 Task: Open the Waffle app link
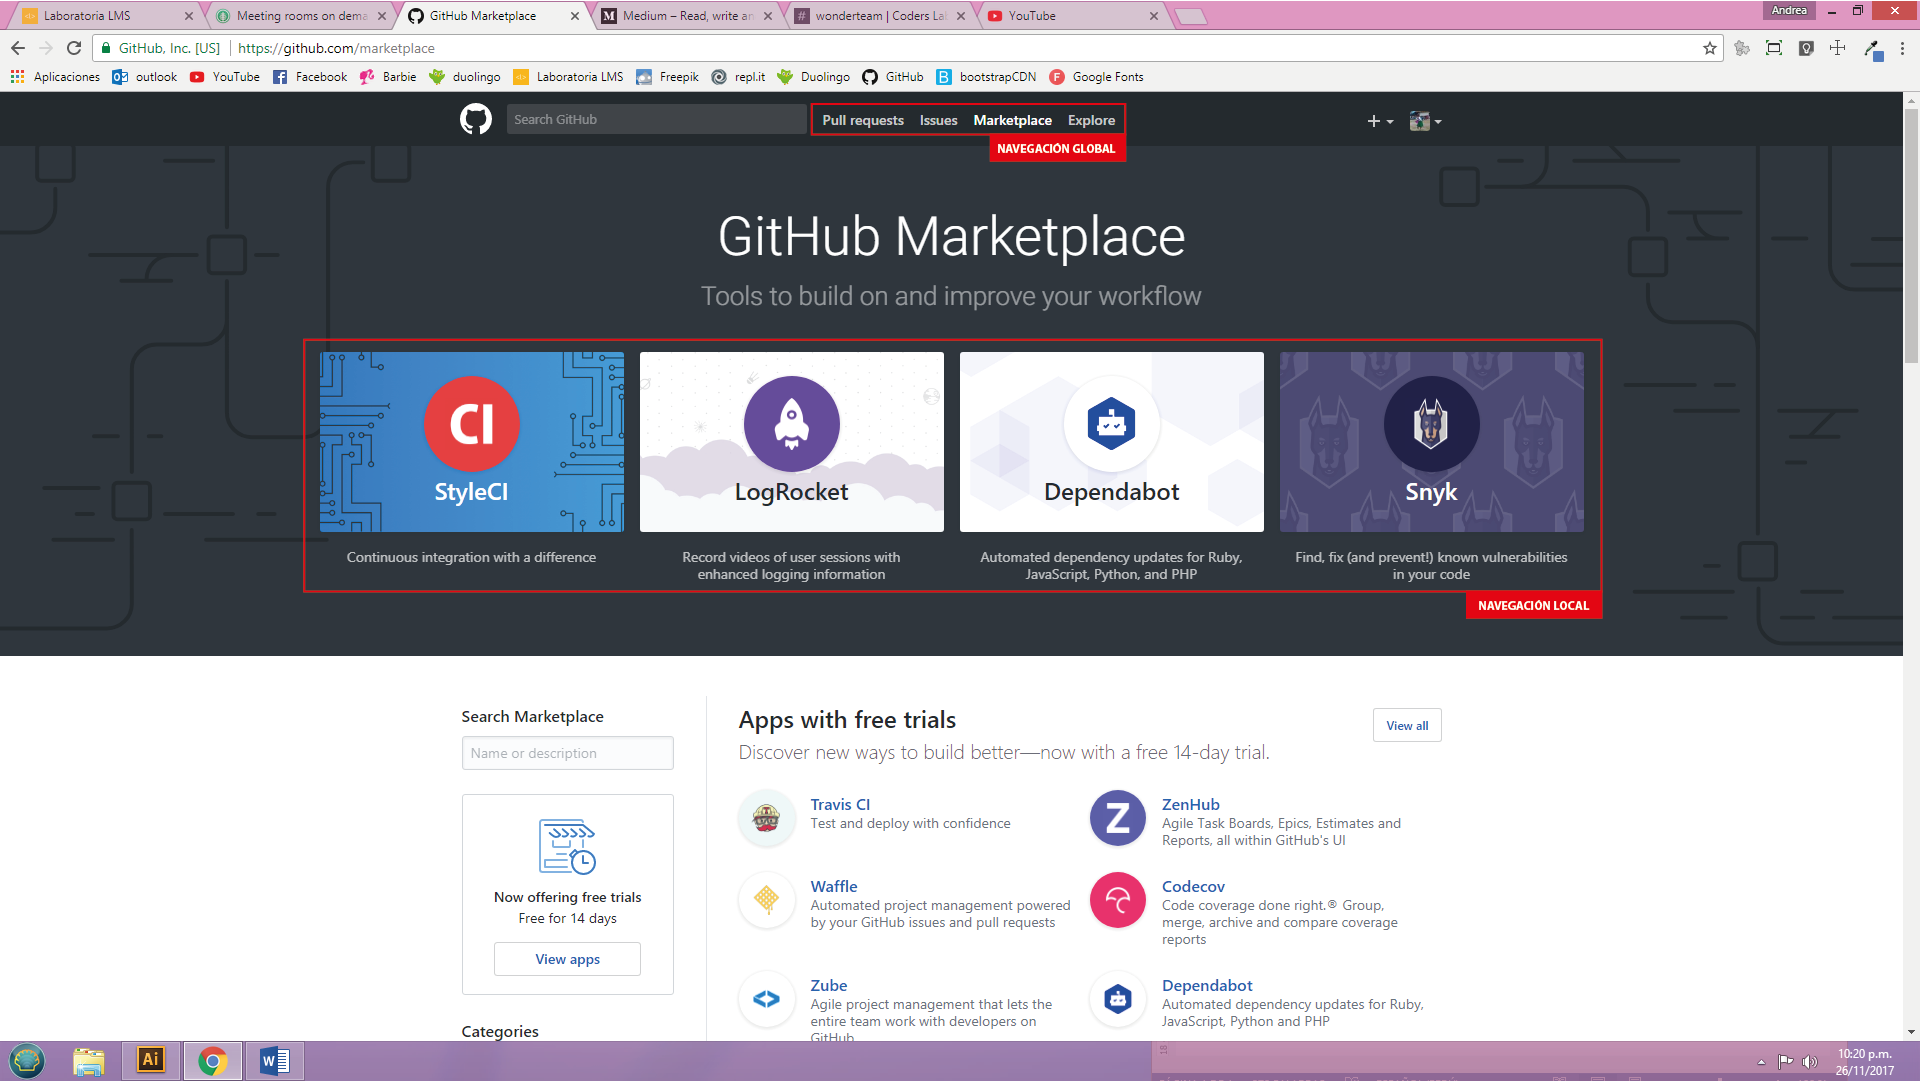pos(834,887)
